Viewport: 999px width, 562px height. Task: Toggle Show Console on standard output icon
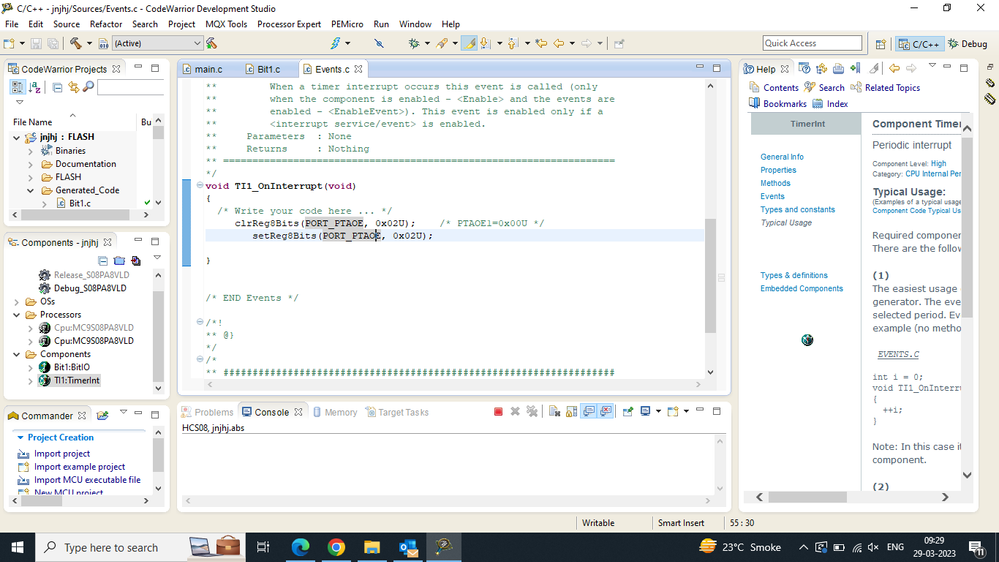point(589,412)
